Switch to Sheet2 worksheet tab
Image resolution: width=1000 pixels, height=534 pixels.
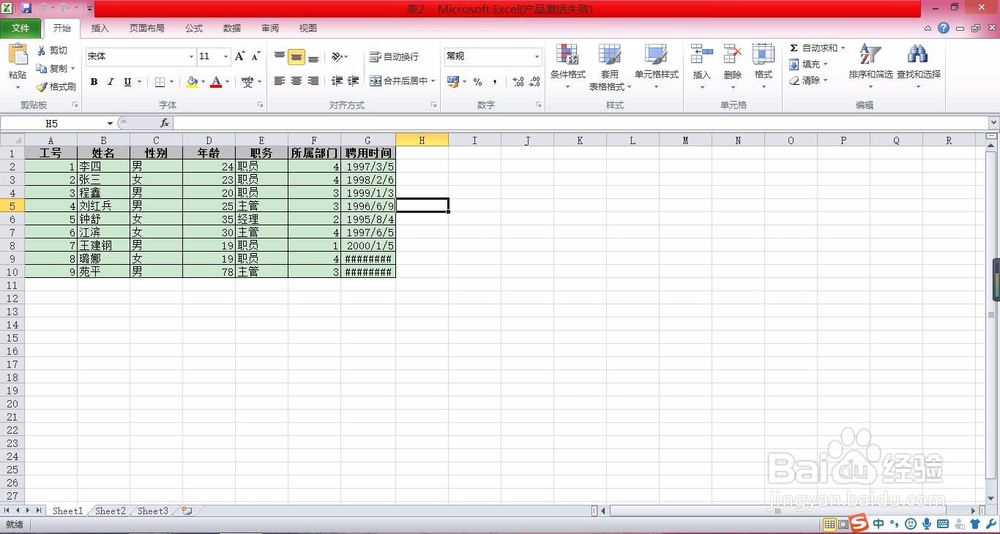(x=110, y=511)
